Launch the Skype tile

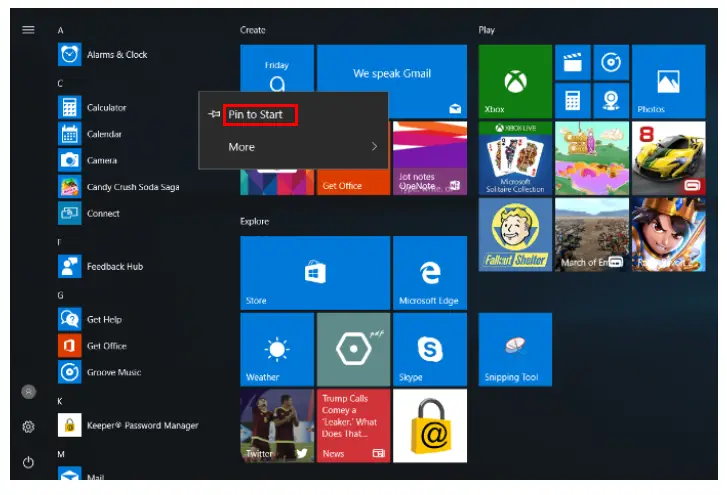coord(430,349)
